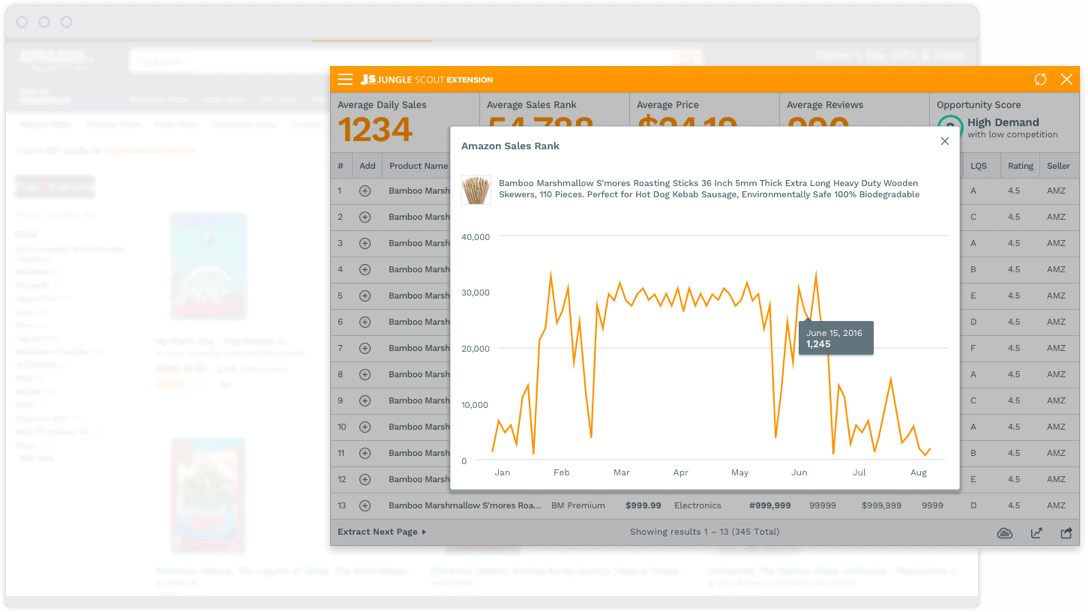Expand Extract Next Page arrow link
The image size is (1088, 612).
[x=382, y=532]
